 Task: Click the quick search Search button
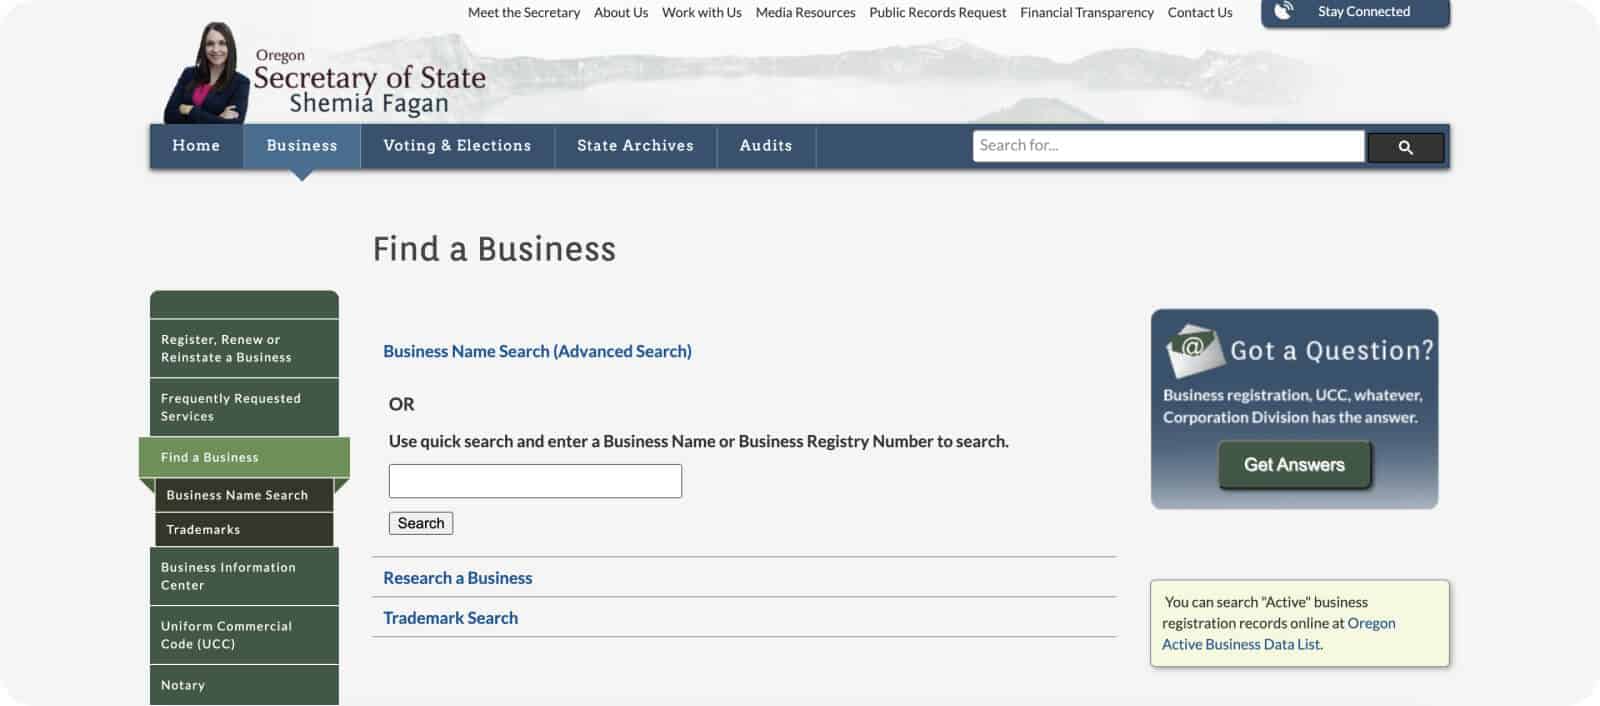click(421, 523)
